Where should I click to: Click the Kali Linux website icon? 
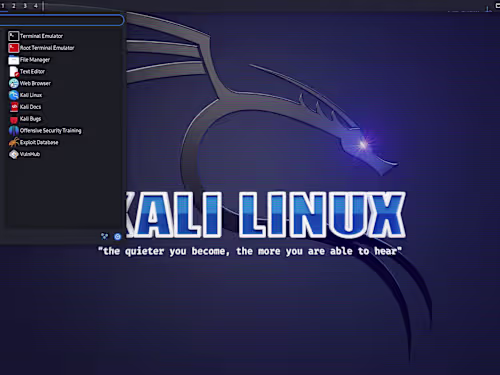14,95
